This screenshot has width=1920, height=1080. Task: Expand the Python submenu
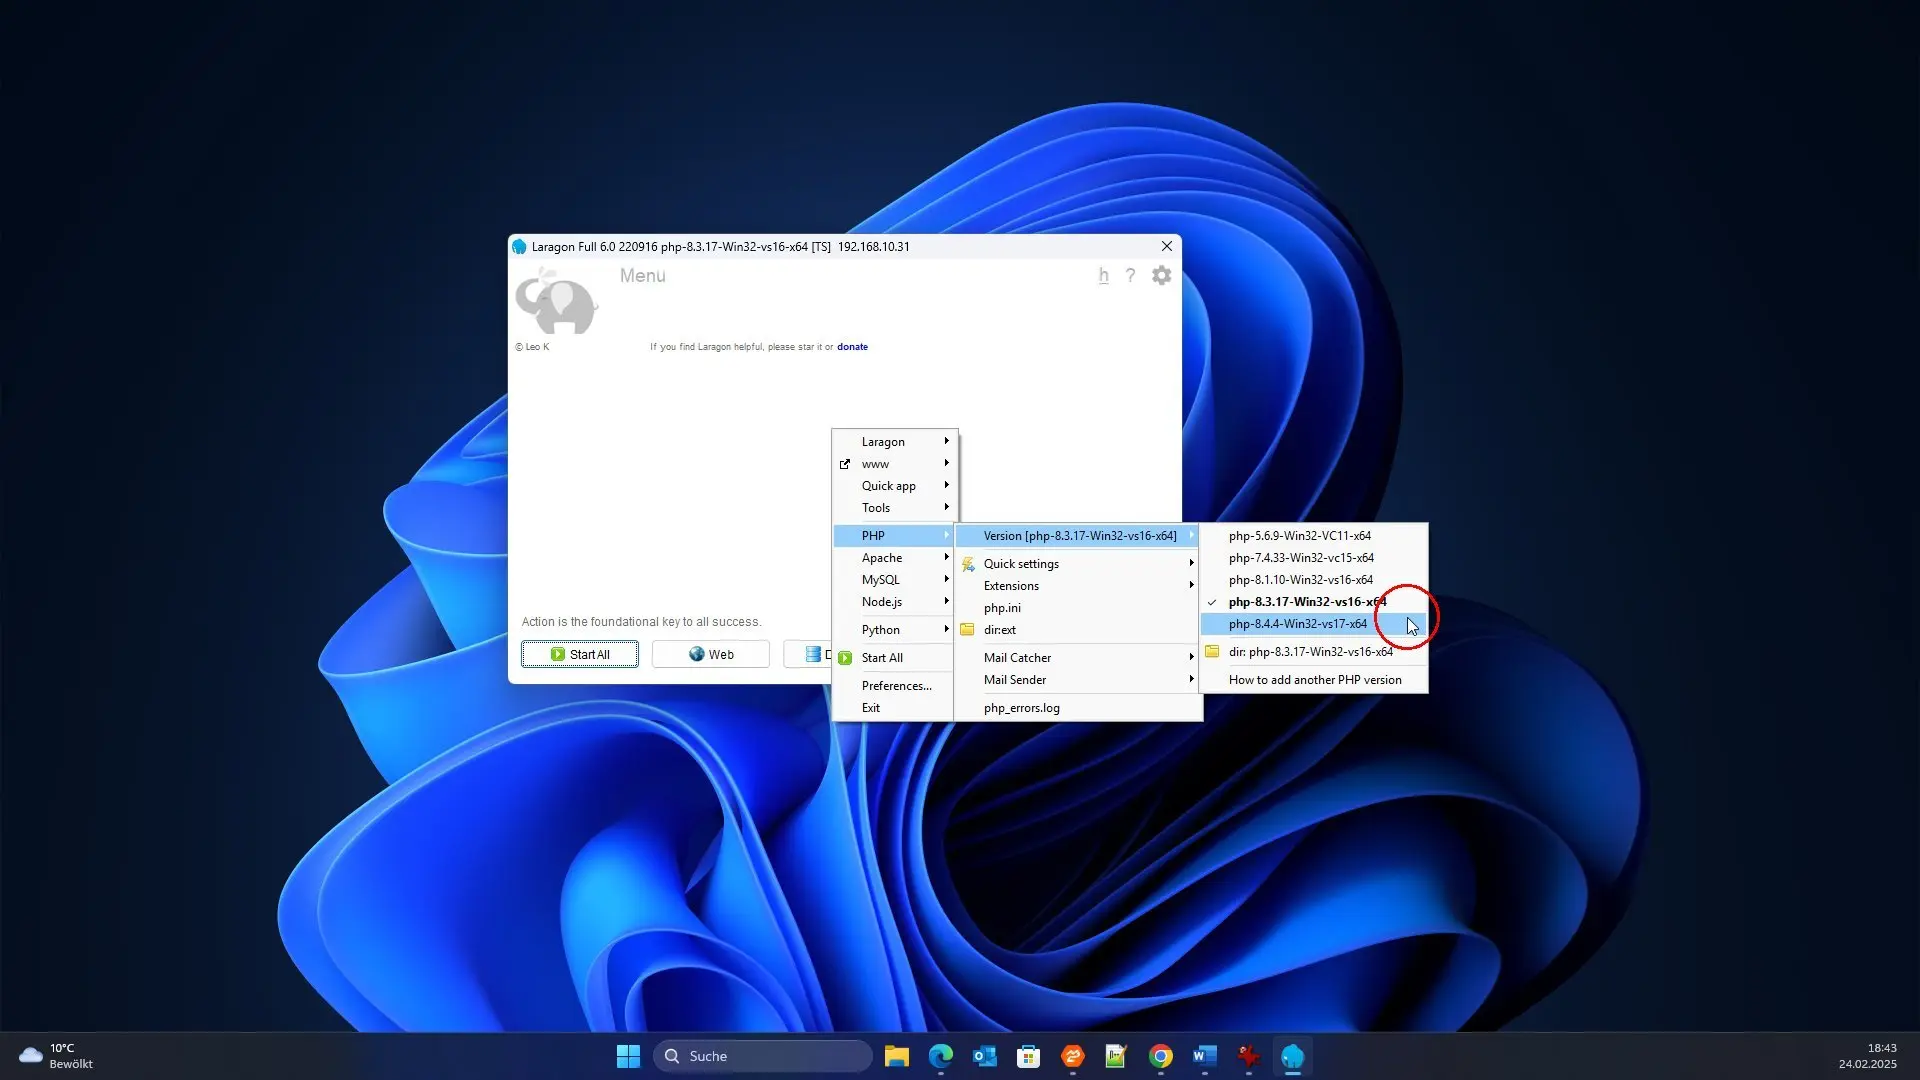894,630
